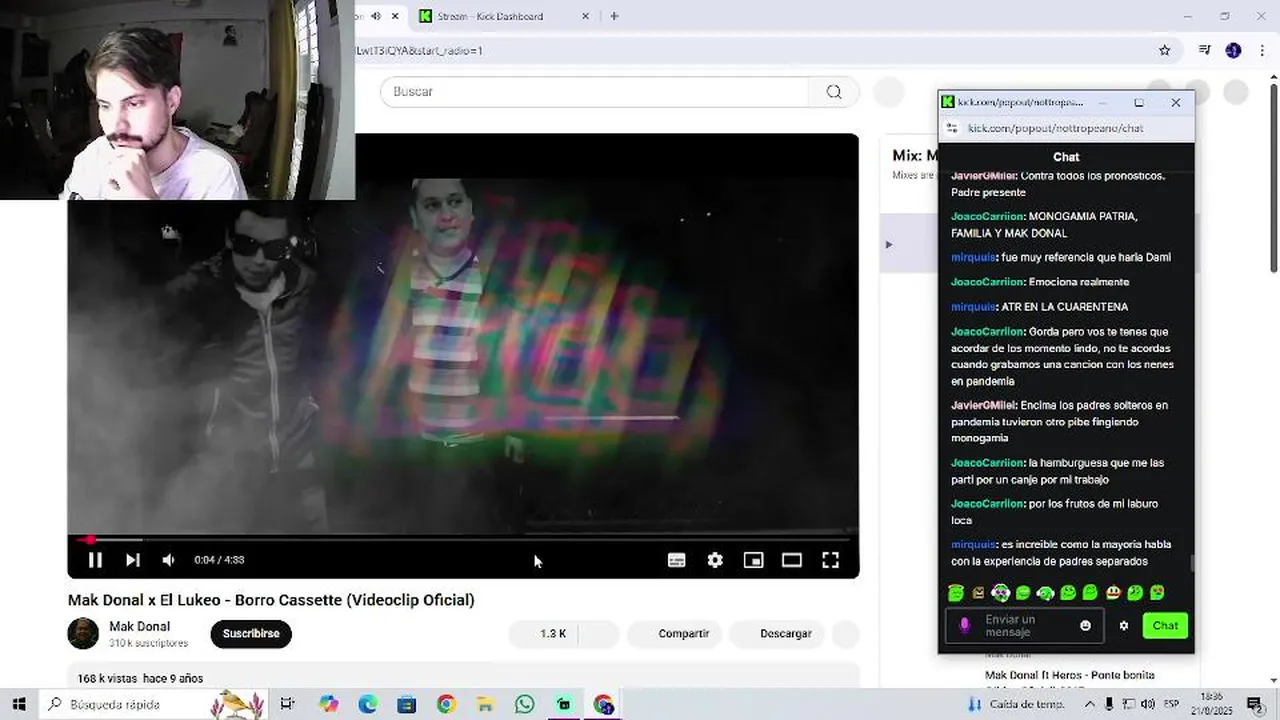Open Microsoft Edge from taskbar
Image resolution: width=1280 pixels, height=720 pixels.
point(368,704)
